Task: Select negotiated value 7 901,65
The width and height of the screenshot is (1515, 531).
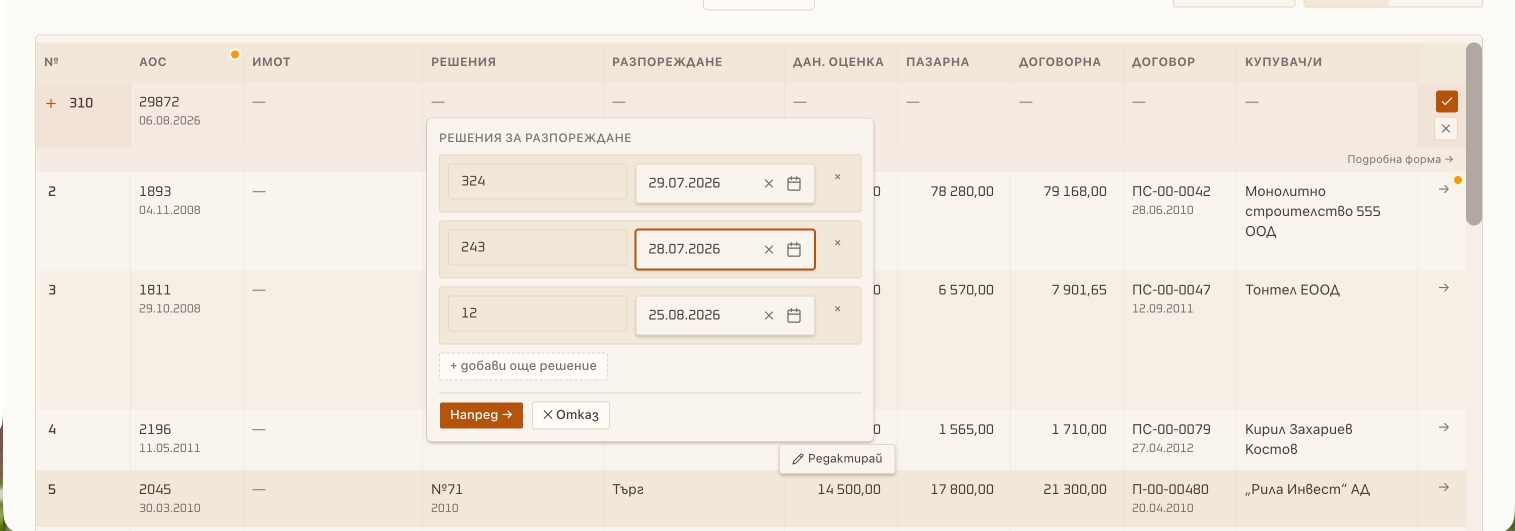Action: [x=1079, y=290]
